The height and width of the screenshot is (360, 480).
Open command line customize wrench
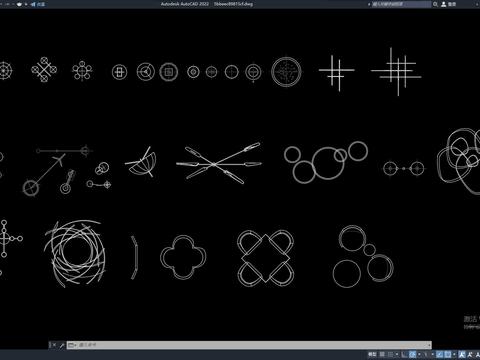(62, 345)
